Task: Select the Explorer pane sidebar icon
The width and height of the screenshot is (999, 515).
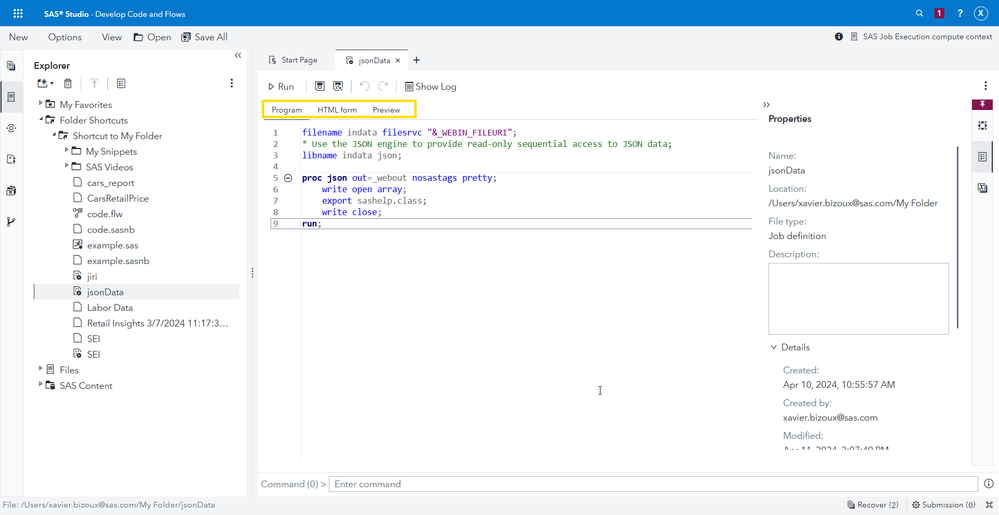Action: (11, 97)
